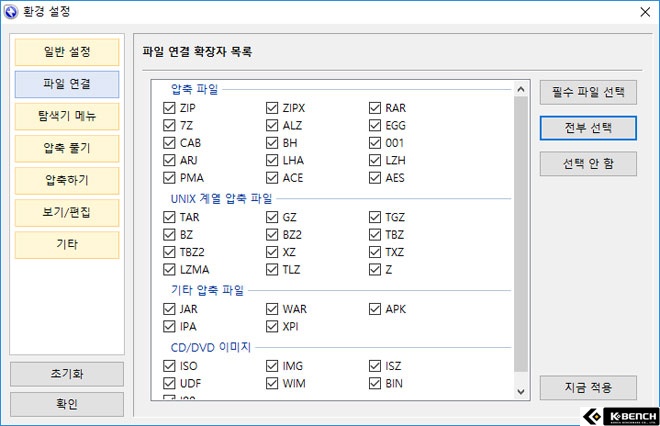Toggle the LHA checkbox
The height and width of the screenshot is (426, 660).
(x=272, y=160)
